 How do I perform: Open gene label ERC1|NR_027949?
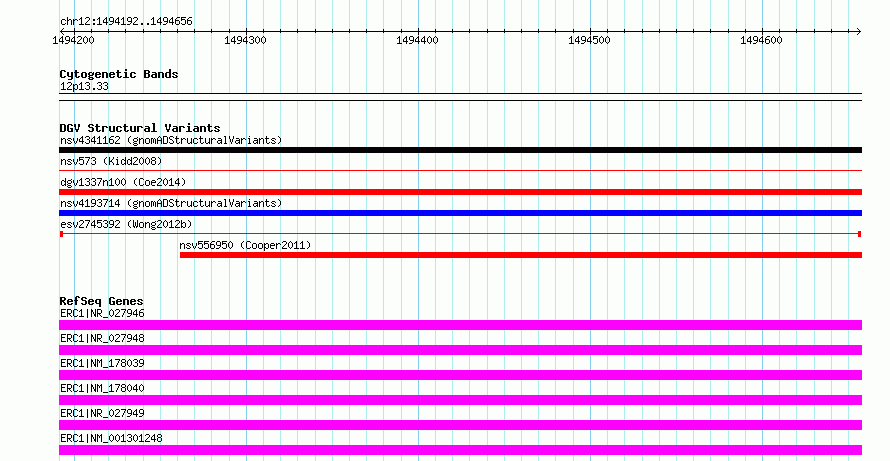(x=102, y=413)
